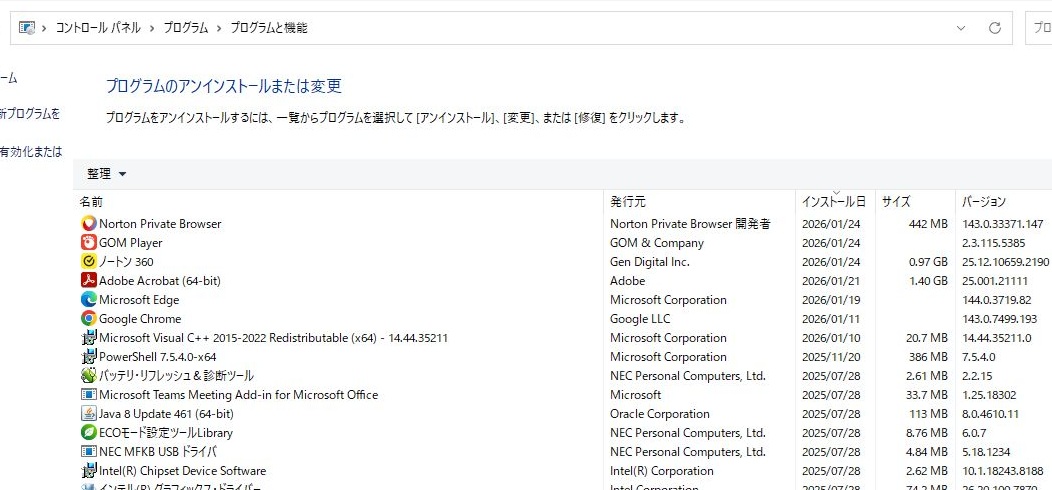Sort programs by サイズ column
Image resolution: width=1052 pixels, height=490 pixels.
pyautogui.click(x=896, y=202)
